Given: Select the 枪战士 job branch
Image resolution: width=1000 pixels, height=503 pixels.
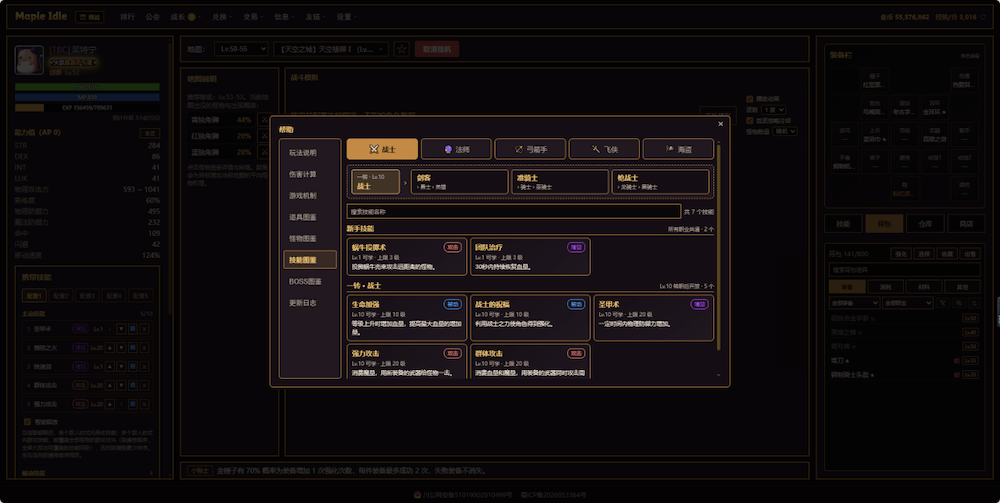Looking at the screenshot, I should [660, 182].
